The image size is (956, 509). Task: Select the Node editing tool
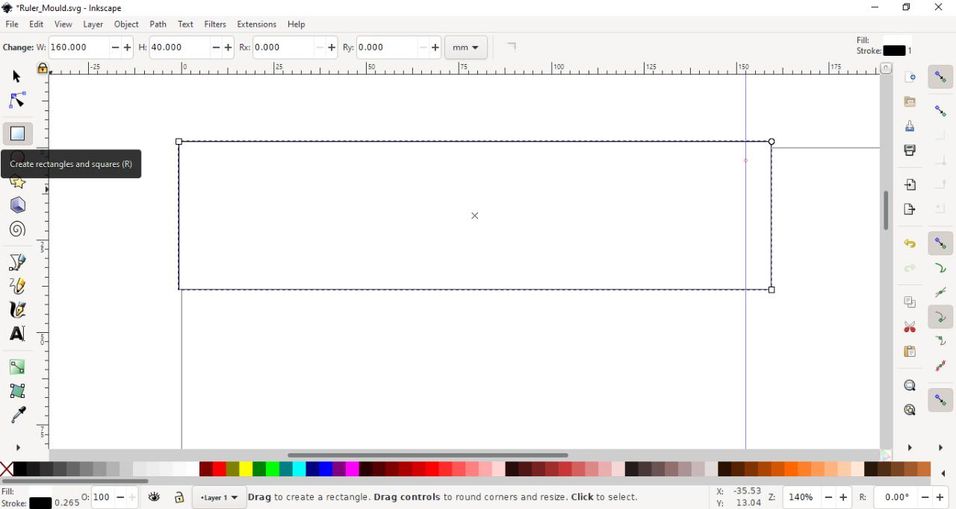(x=17, y=101)
